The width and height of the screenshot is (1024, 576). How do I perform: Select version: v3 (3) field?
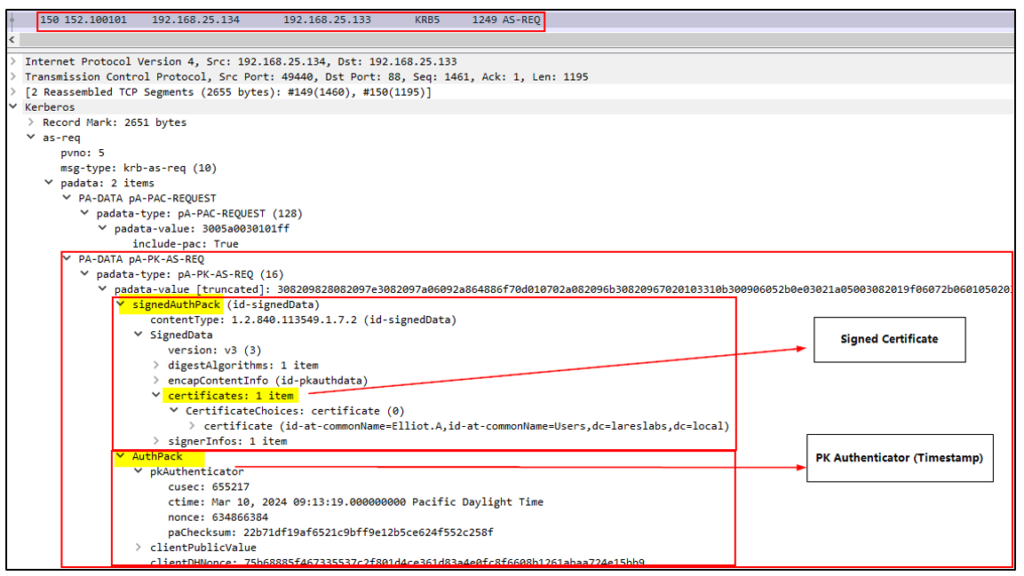coord(214,350)
